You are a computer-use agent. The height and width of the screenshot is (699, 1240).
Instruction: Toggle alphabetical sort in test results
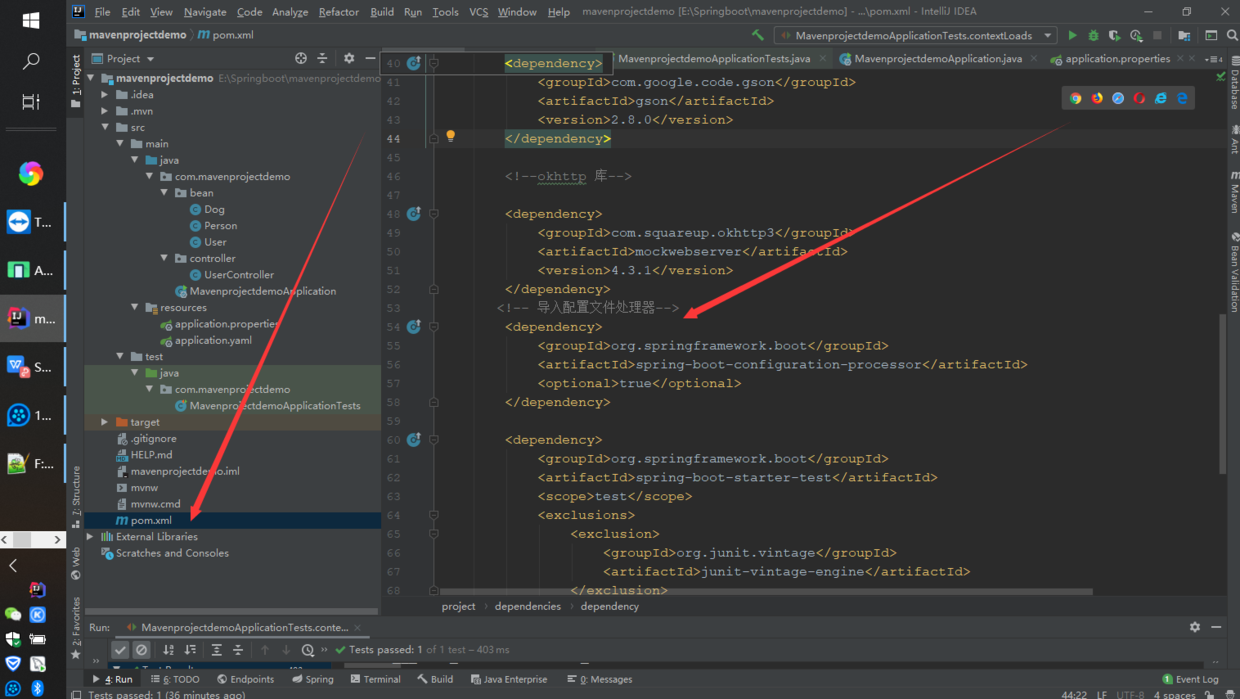pyautogui.click(x=168, y=650)
